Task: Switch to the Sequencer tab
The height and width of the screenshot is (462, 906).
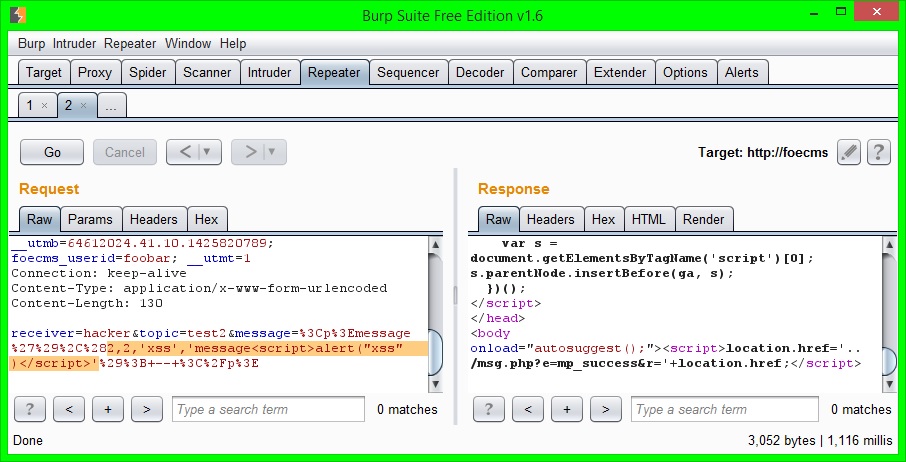Action: click(x=408, y=73)
